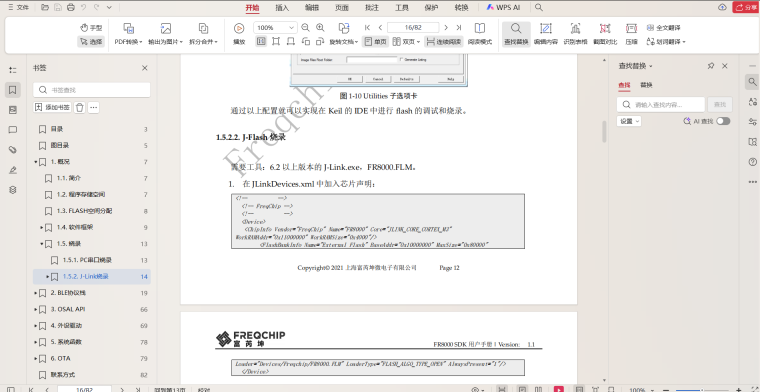Click 查找替换 find and replace tool
Viewport: 760px width, 392px height.
pos(516,34)
